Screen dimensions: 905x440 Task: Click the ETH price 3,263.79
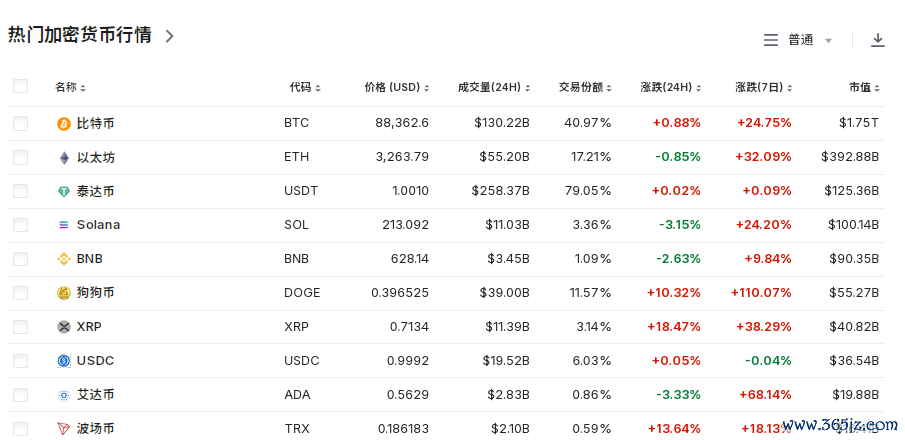tap(402, 157)
